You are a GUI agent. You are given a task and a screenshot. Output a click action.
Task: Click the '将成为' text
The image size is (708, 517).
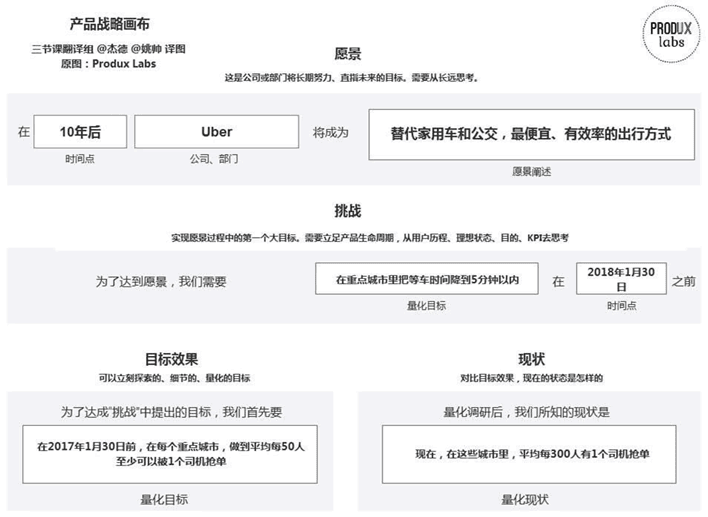[x=331, y=133]
